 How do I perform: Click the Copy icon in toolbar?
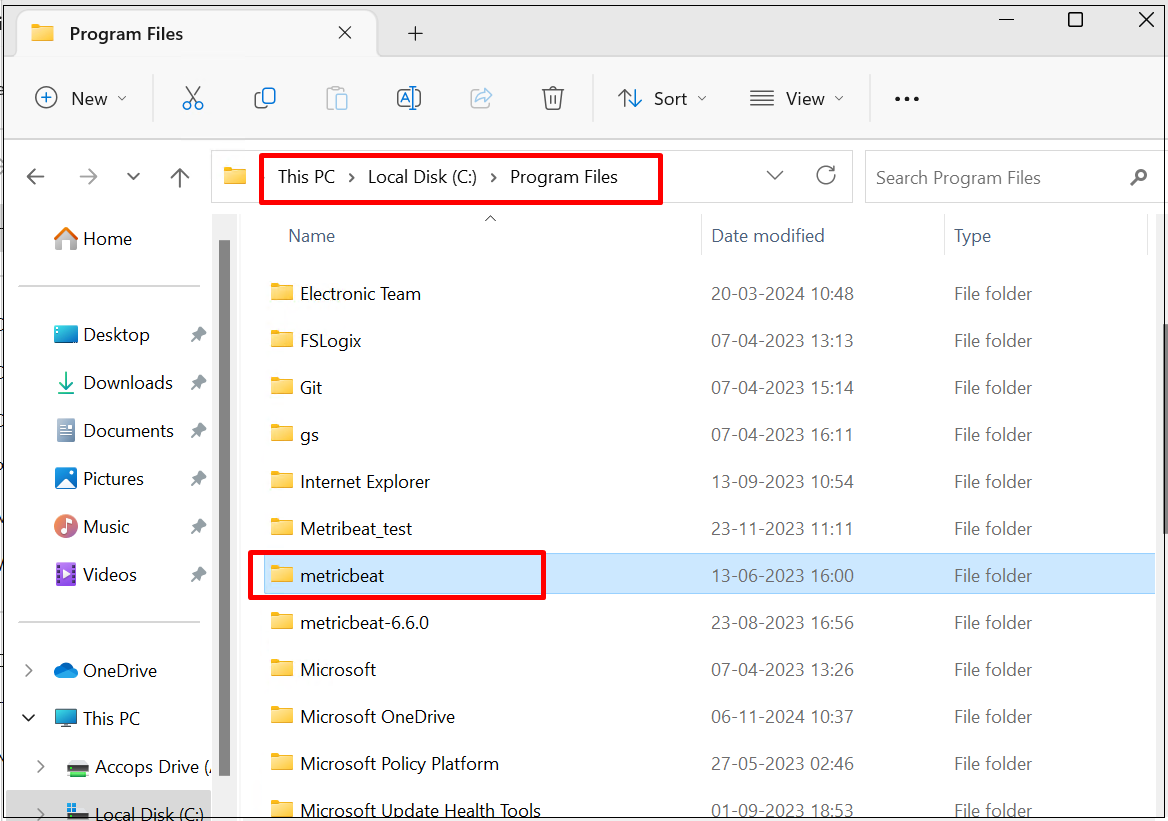265,98
